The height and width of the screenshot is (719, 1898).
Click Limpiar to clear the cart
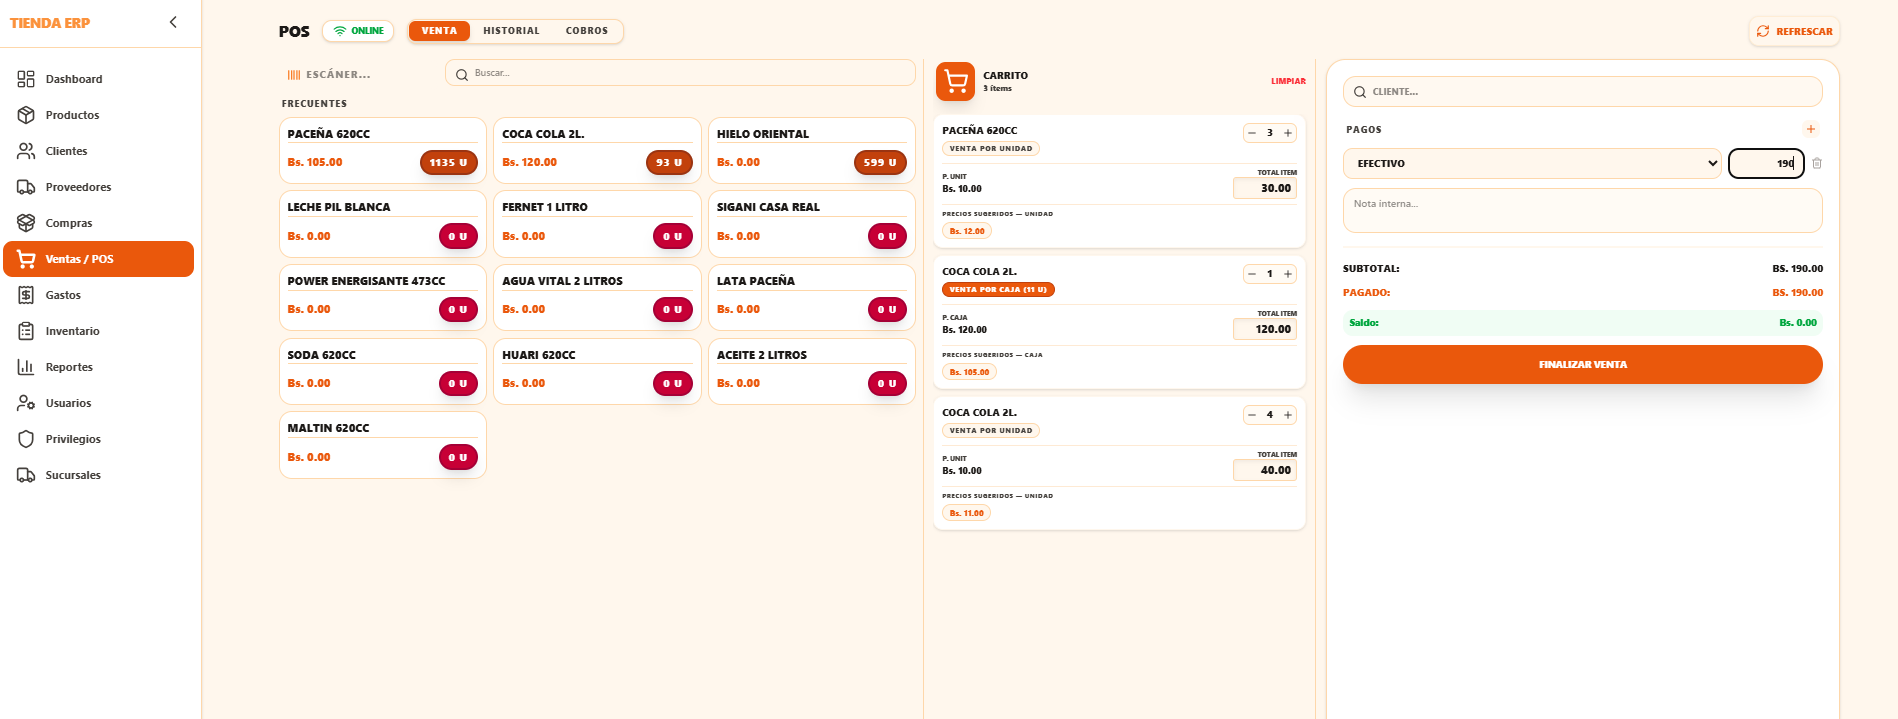[1288, 81]
